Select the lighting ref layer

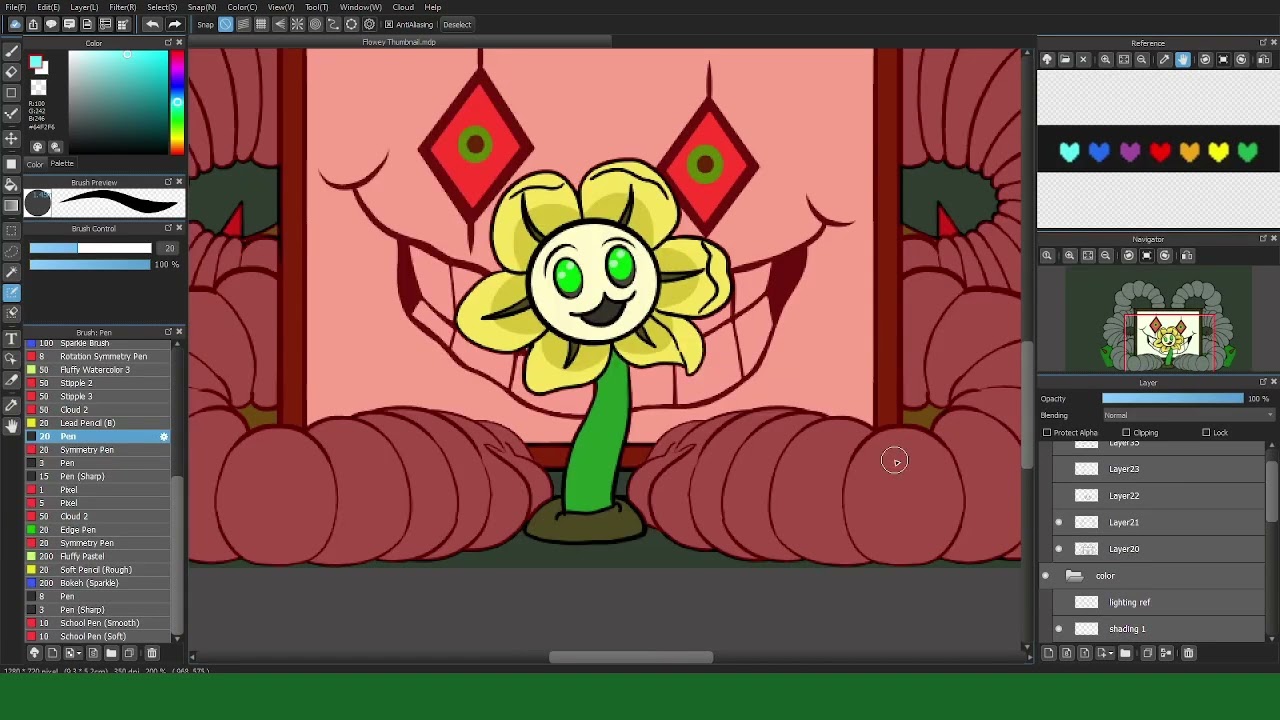(x=1160, y=602)
